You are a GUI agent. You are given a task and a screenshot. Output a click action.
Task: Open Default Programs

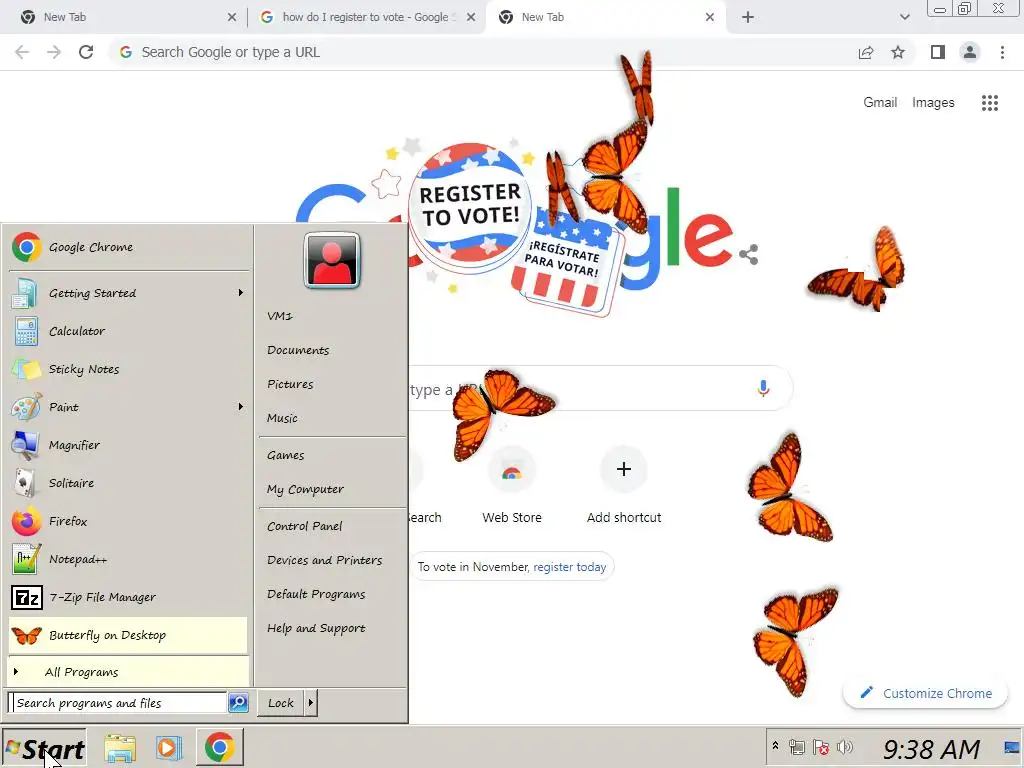pos(316,594)
